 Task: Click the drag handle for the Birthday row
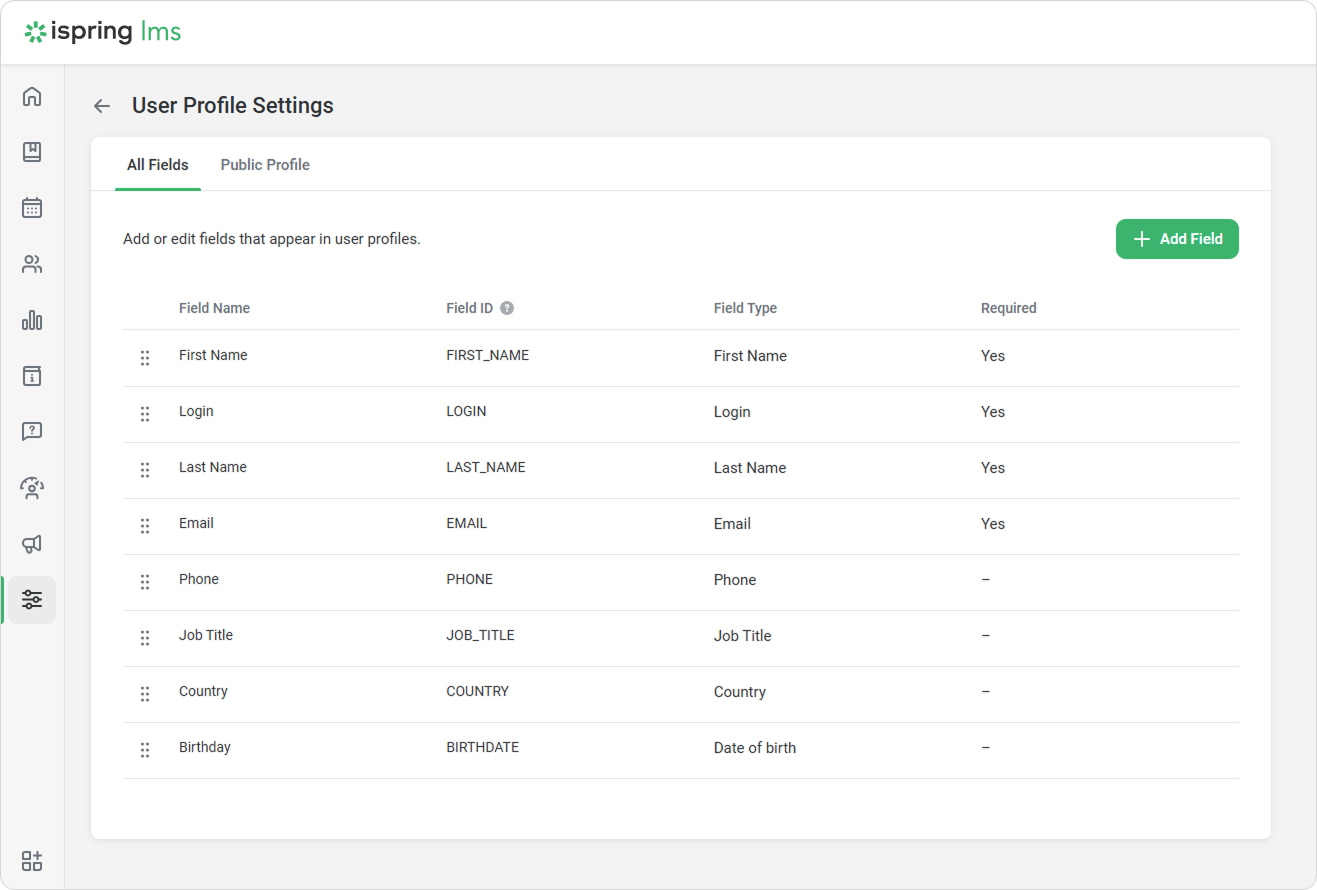coord(145,749)
